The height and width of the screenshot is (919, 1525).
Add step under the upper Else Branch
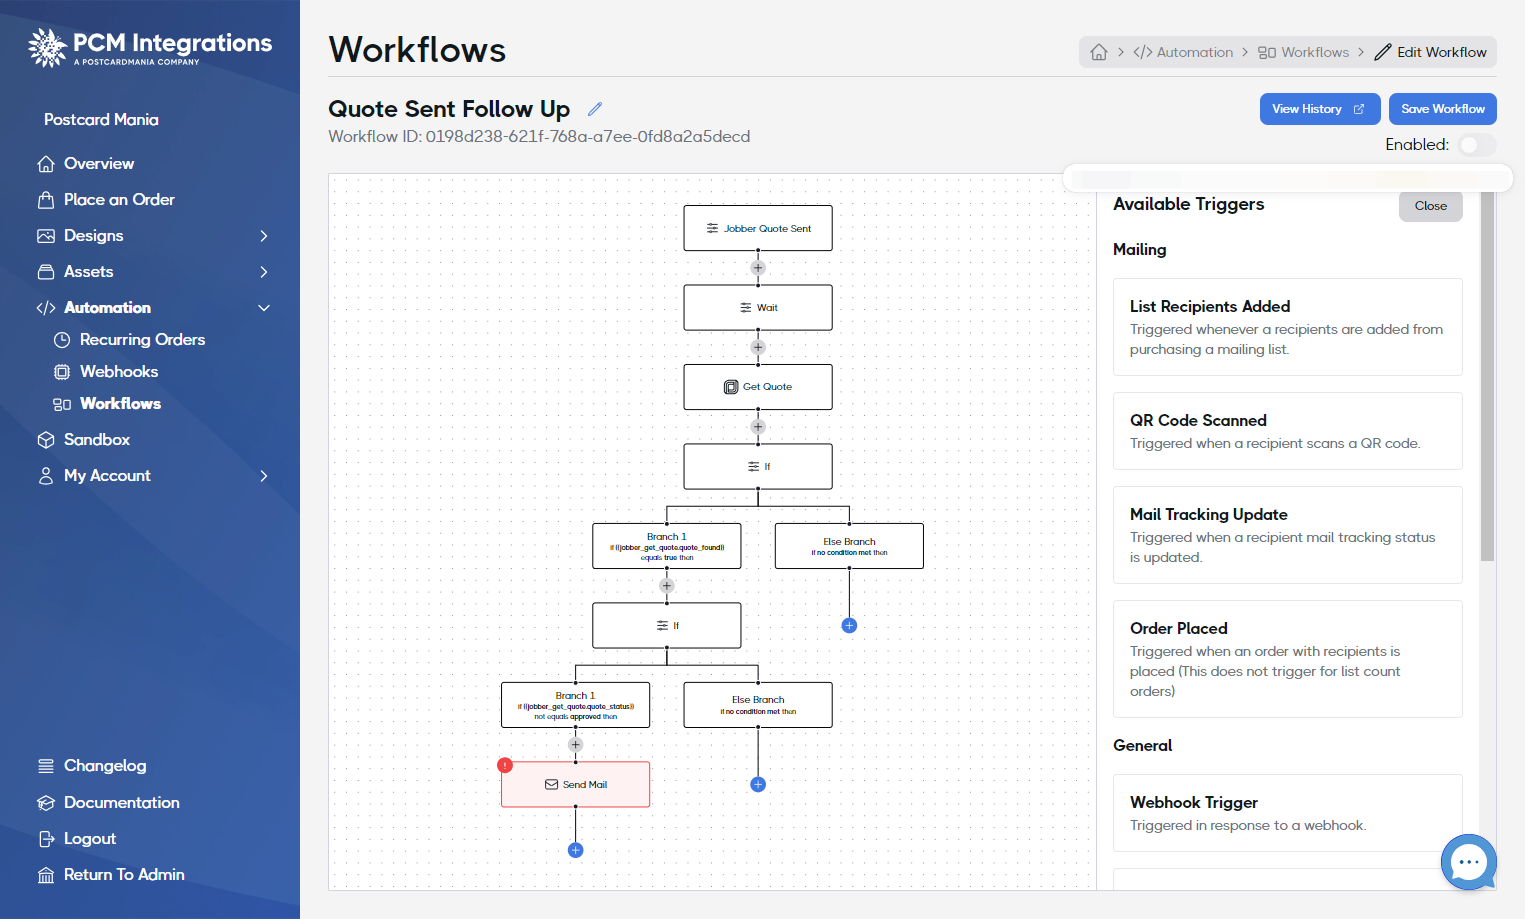point(849,626)
